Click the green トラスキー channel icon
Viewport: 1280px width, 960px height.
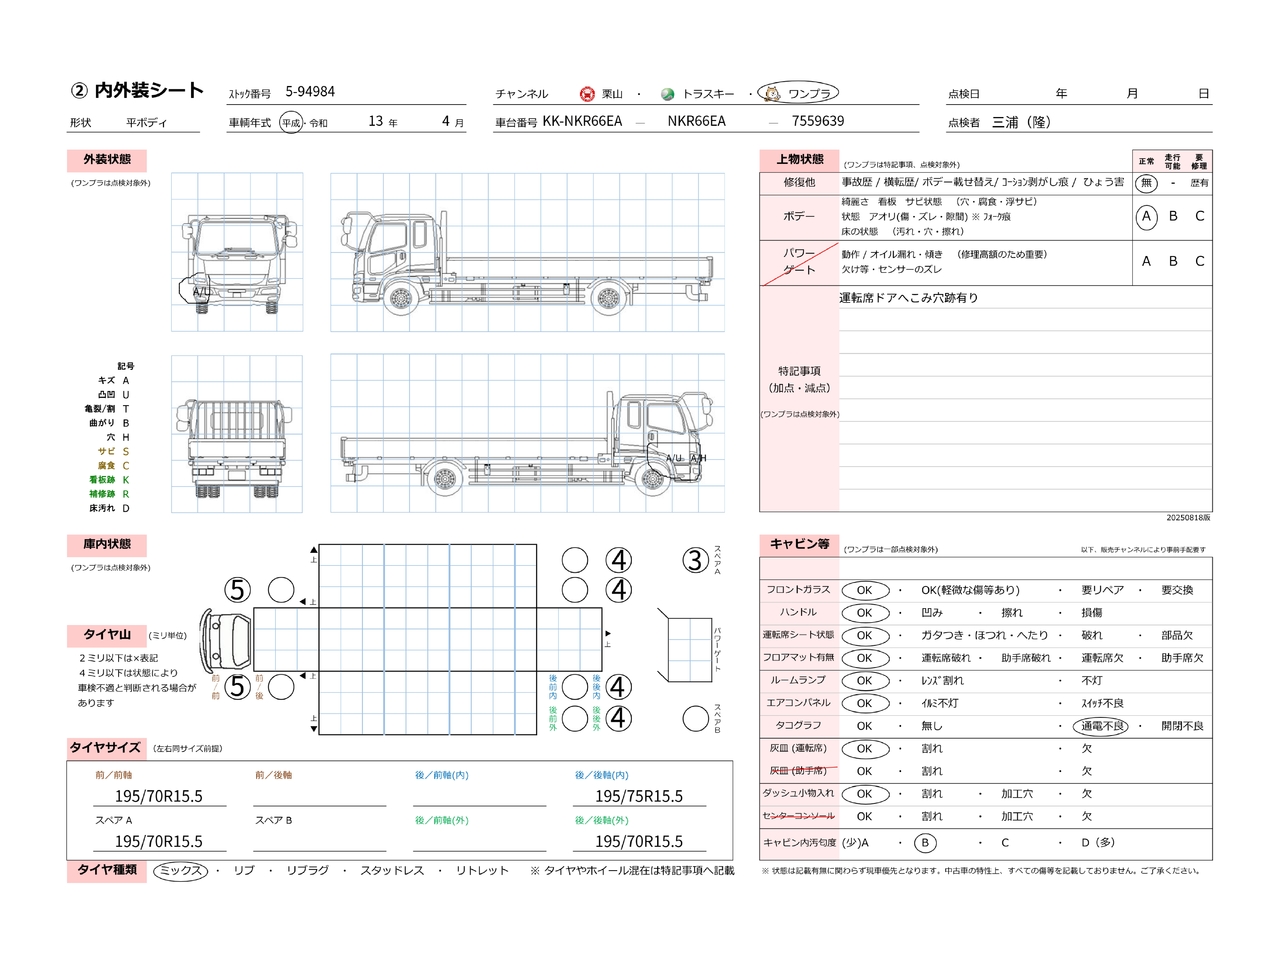click(x=668, y=94)
